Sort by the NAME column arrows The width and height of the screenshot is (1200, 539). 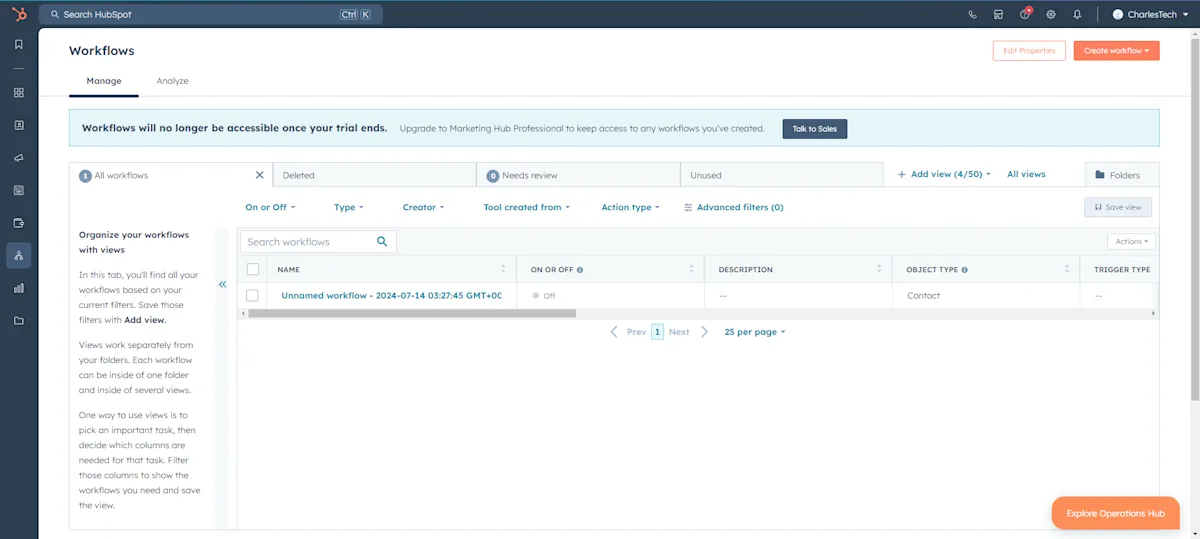click(x=503, y=269)
